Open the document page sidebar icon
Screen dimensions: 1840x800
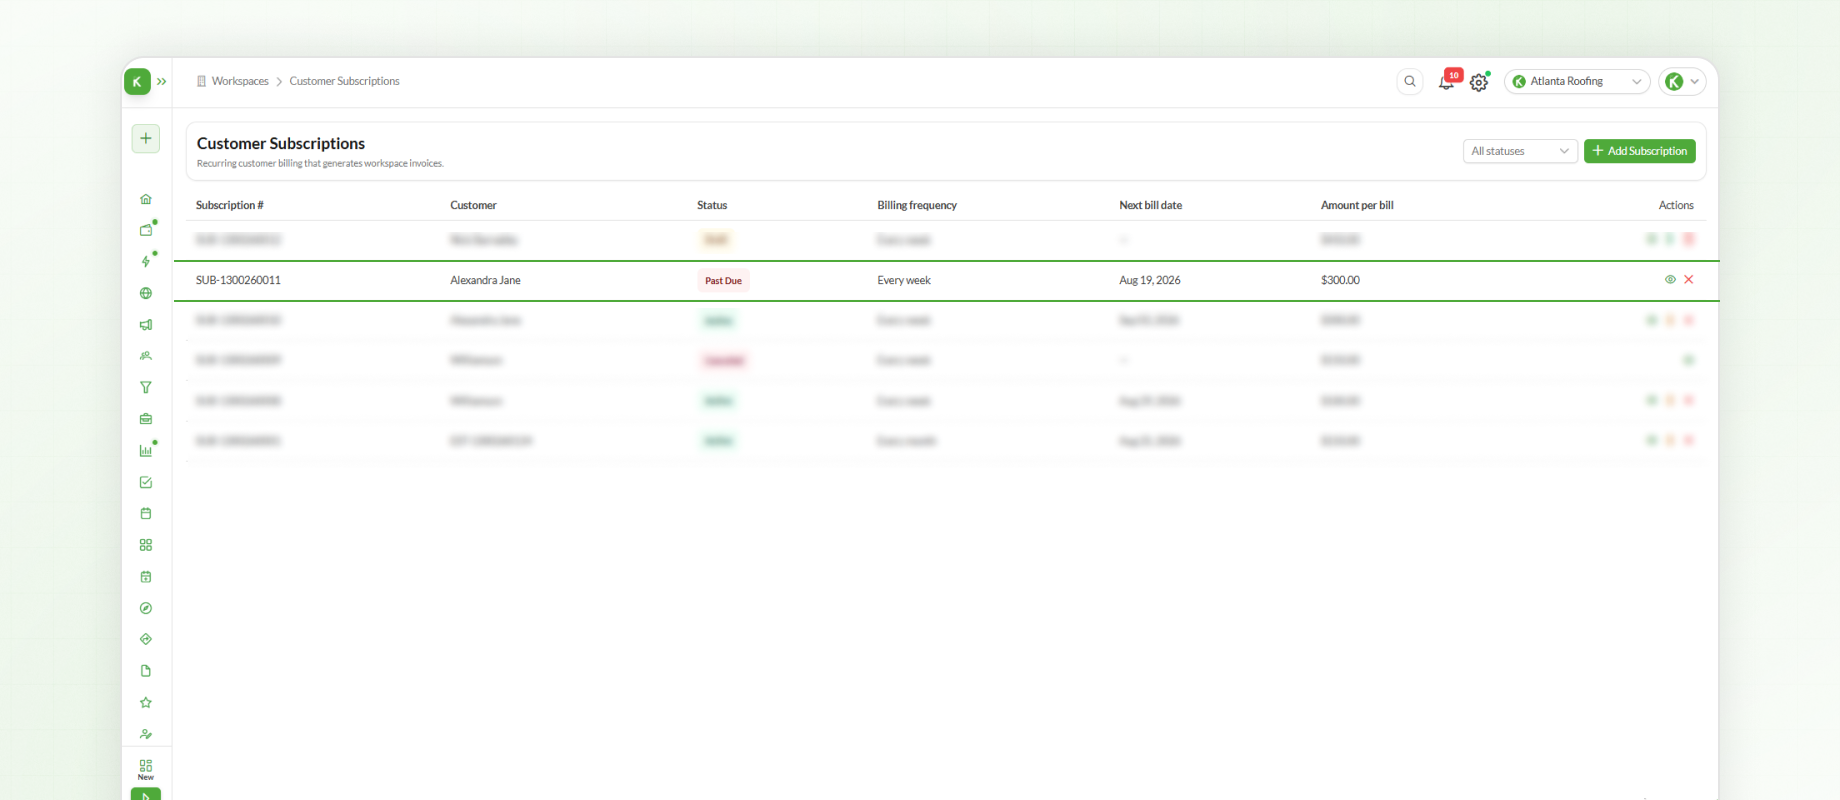pos(146,671)
